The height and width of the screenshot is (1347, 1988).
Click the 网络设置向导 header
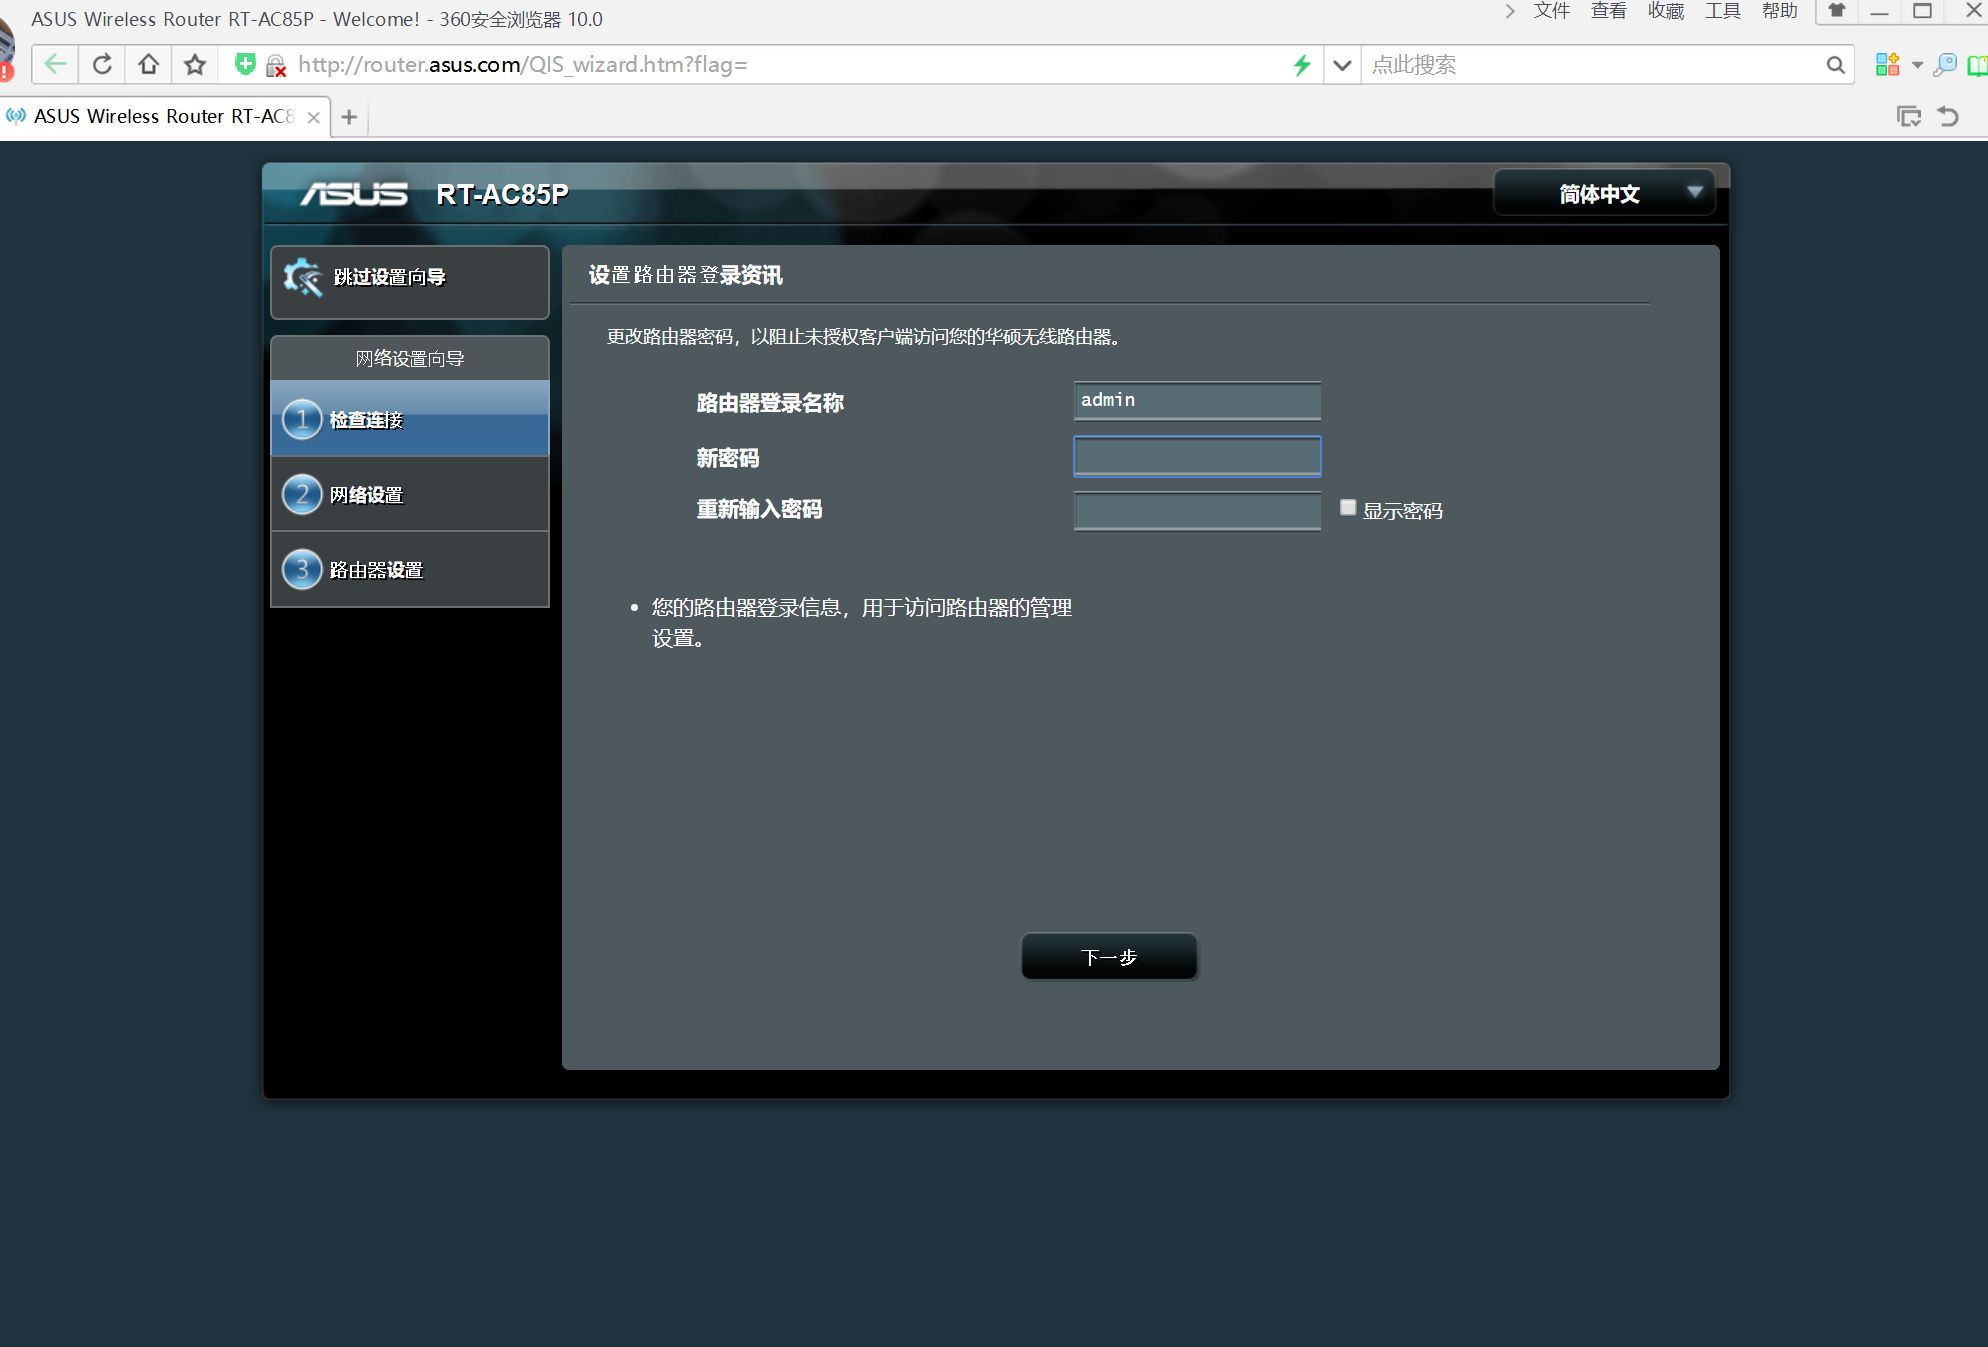tap(410, 358)
